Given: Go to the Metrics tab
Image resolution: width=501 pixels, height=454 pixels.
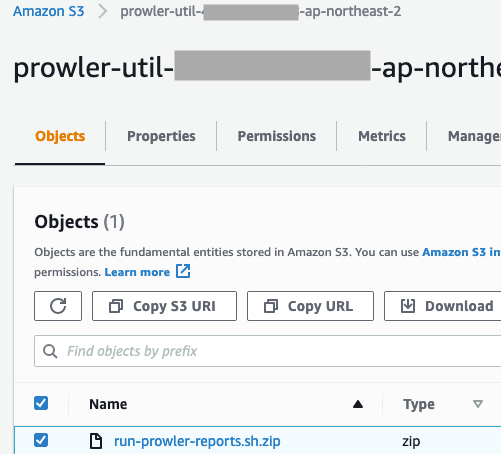Looking at the screenshot, I should tap(382, 136).
